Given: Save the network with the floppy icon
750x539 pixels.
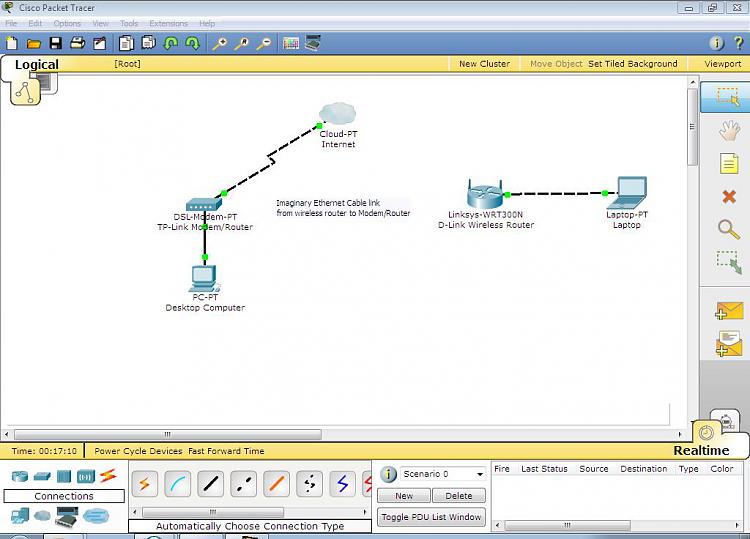Looking at the screenshot, I should (x=55, y=44).
